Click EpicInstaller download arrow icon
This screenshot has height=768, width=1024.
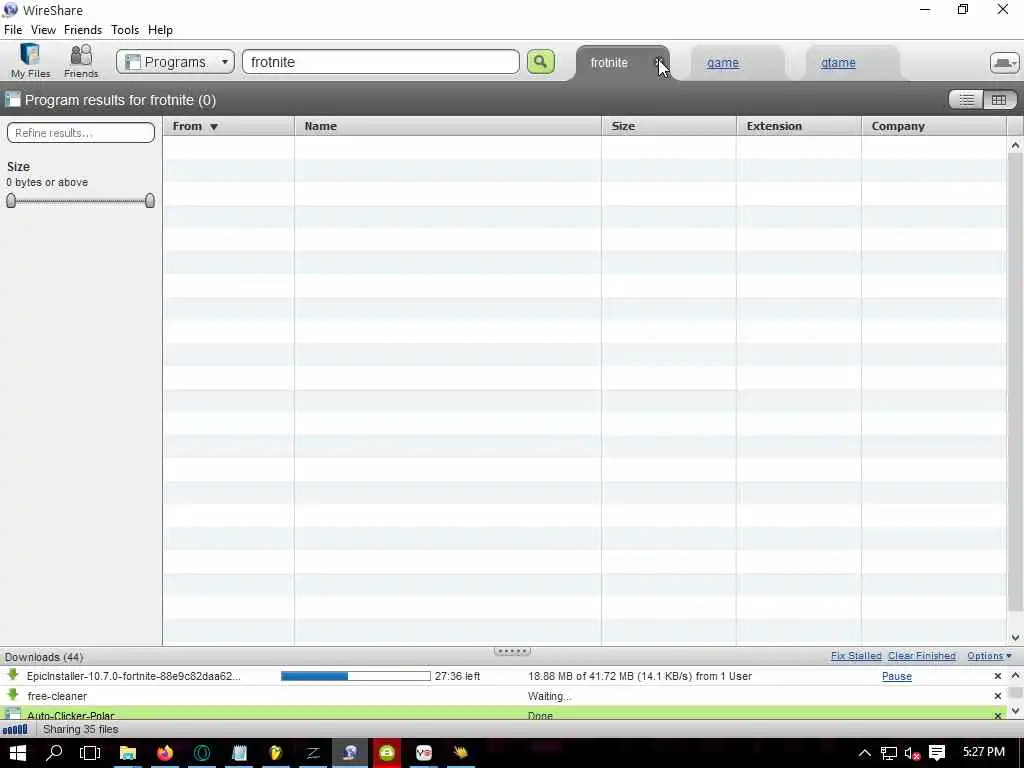click(x=12, y=675)
